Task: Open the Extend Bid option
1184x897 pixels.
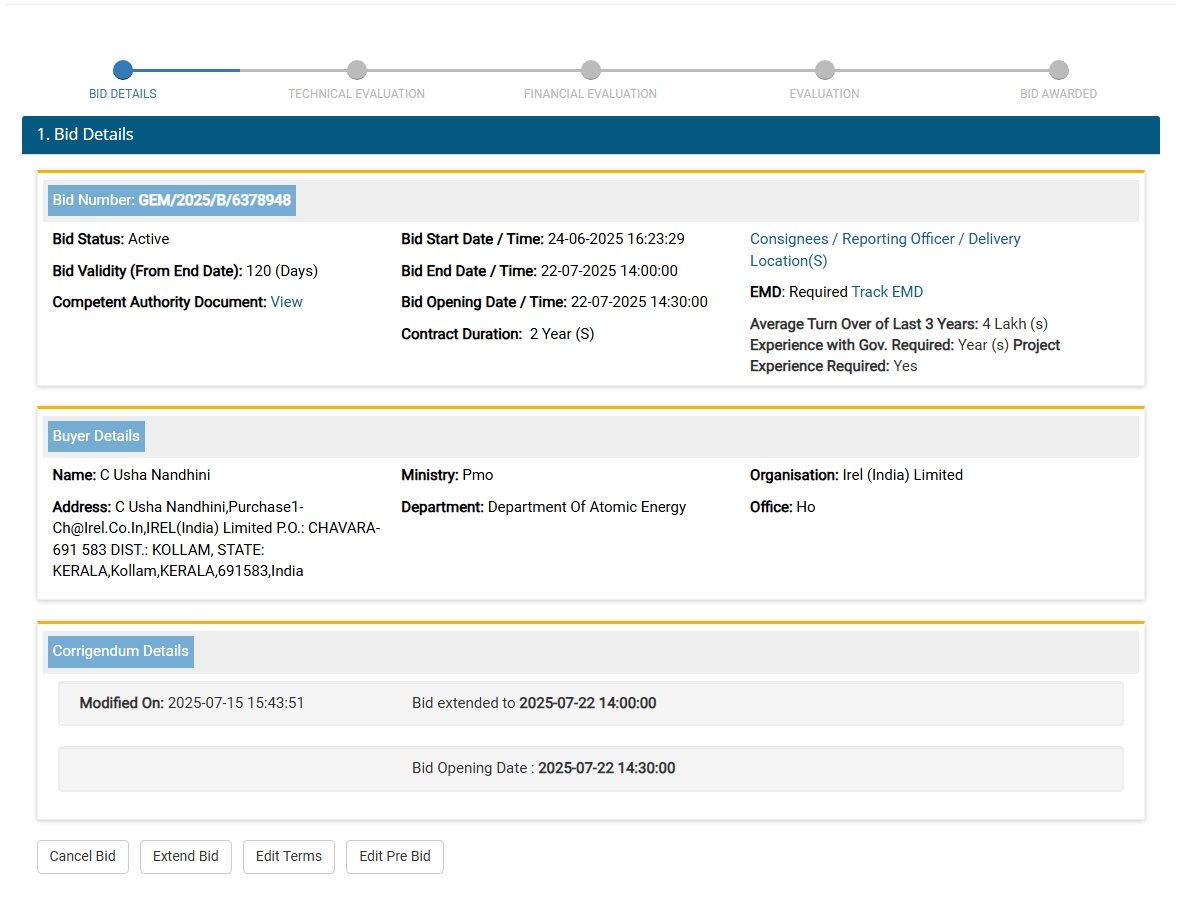Action: (186, 856)
